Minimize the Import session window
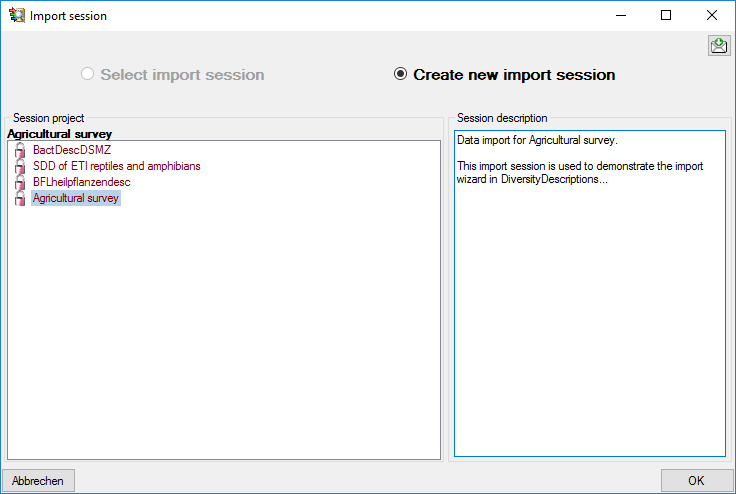Viewport: 736px width, 494px height. (620, 16)
